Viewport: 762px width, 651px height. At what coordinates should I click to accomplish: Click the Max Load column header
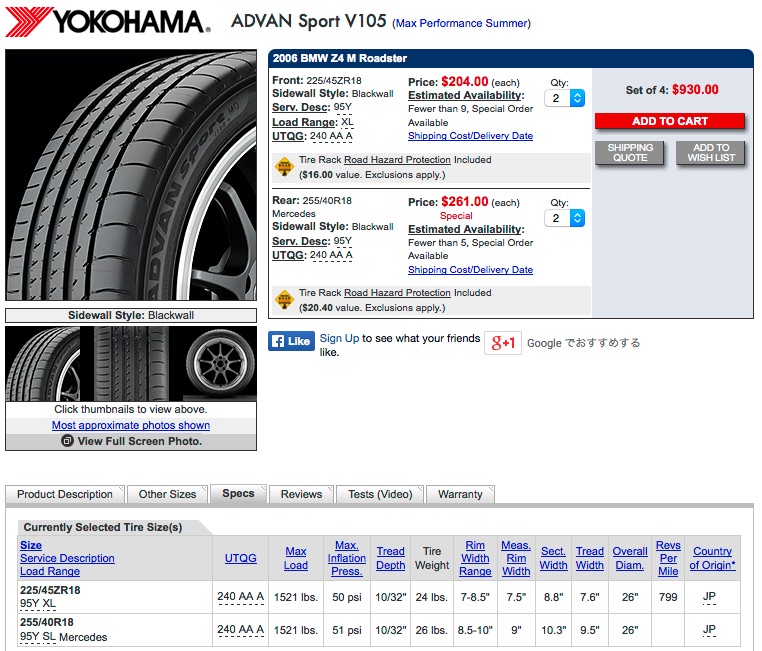(296, 558)
